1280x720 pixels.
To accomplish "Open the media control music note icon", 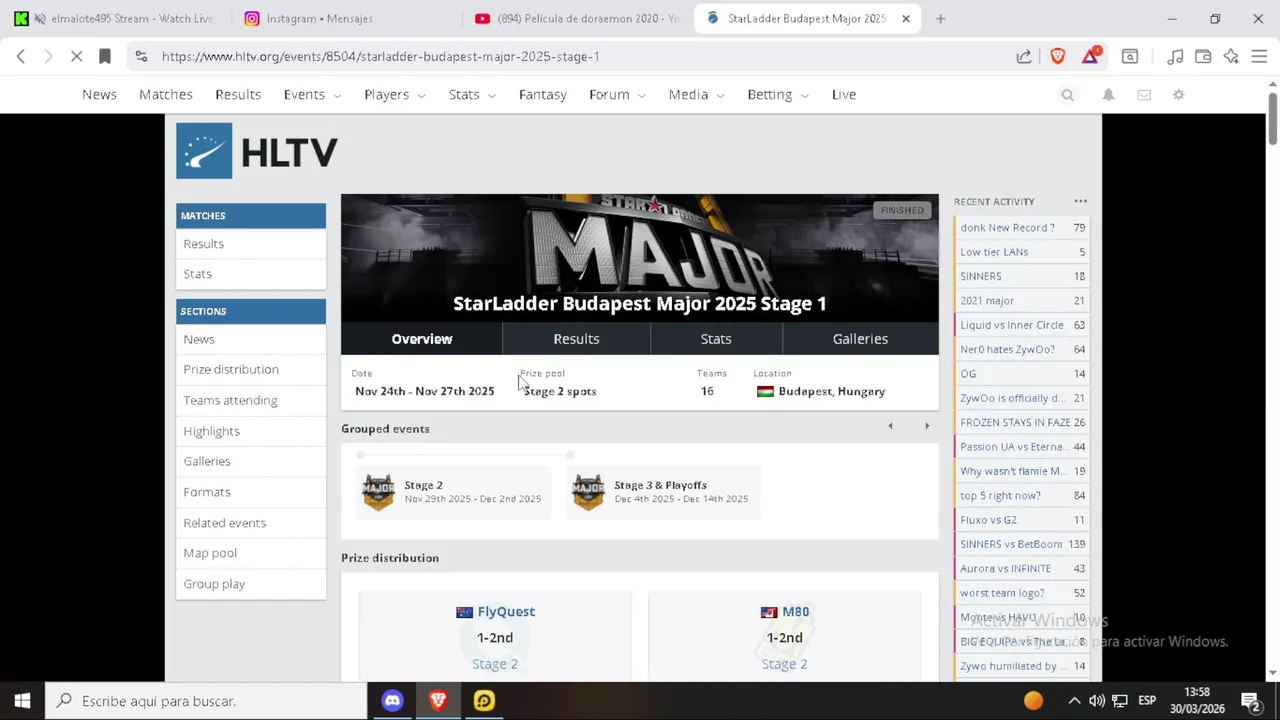I will pyautogui.click(x=1176, y=56).
